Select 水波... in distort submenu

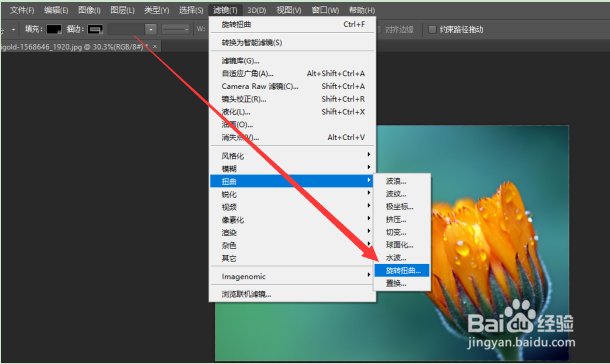click(402, 258)
